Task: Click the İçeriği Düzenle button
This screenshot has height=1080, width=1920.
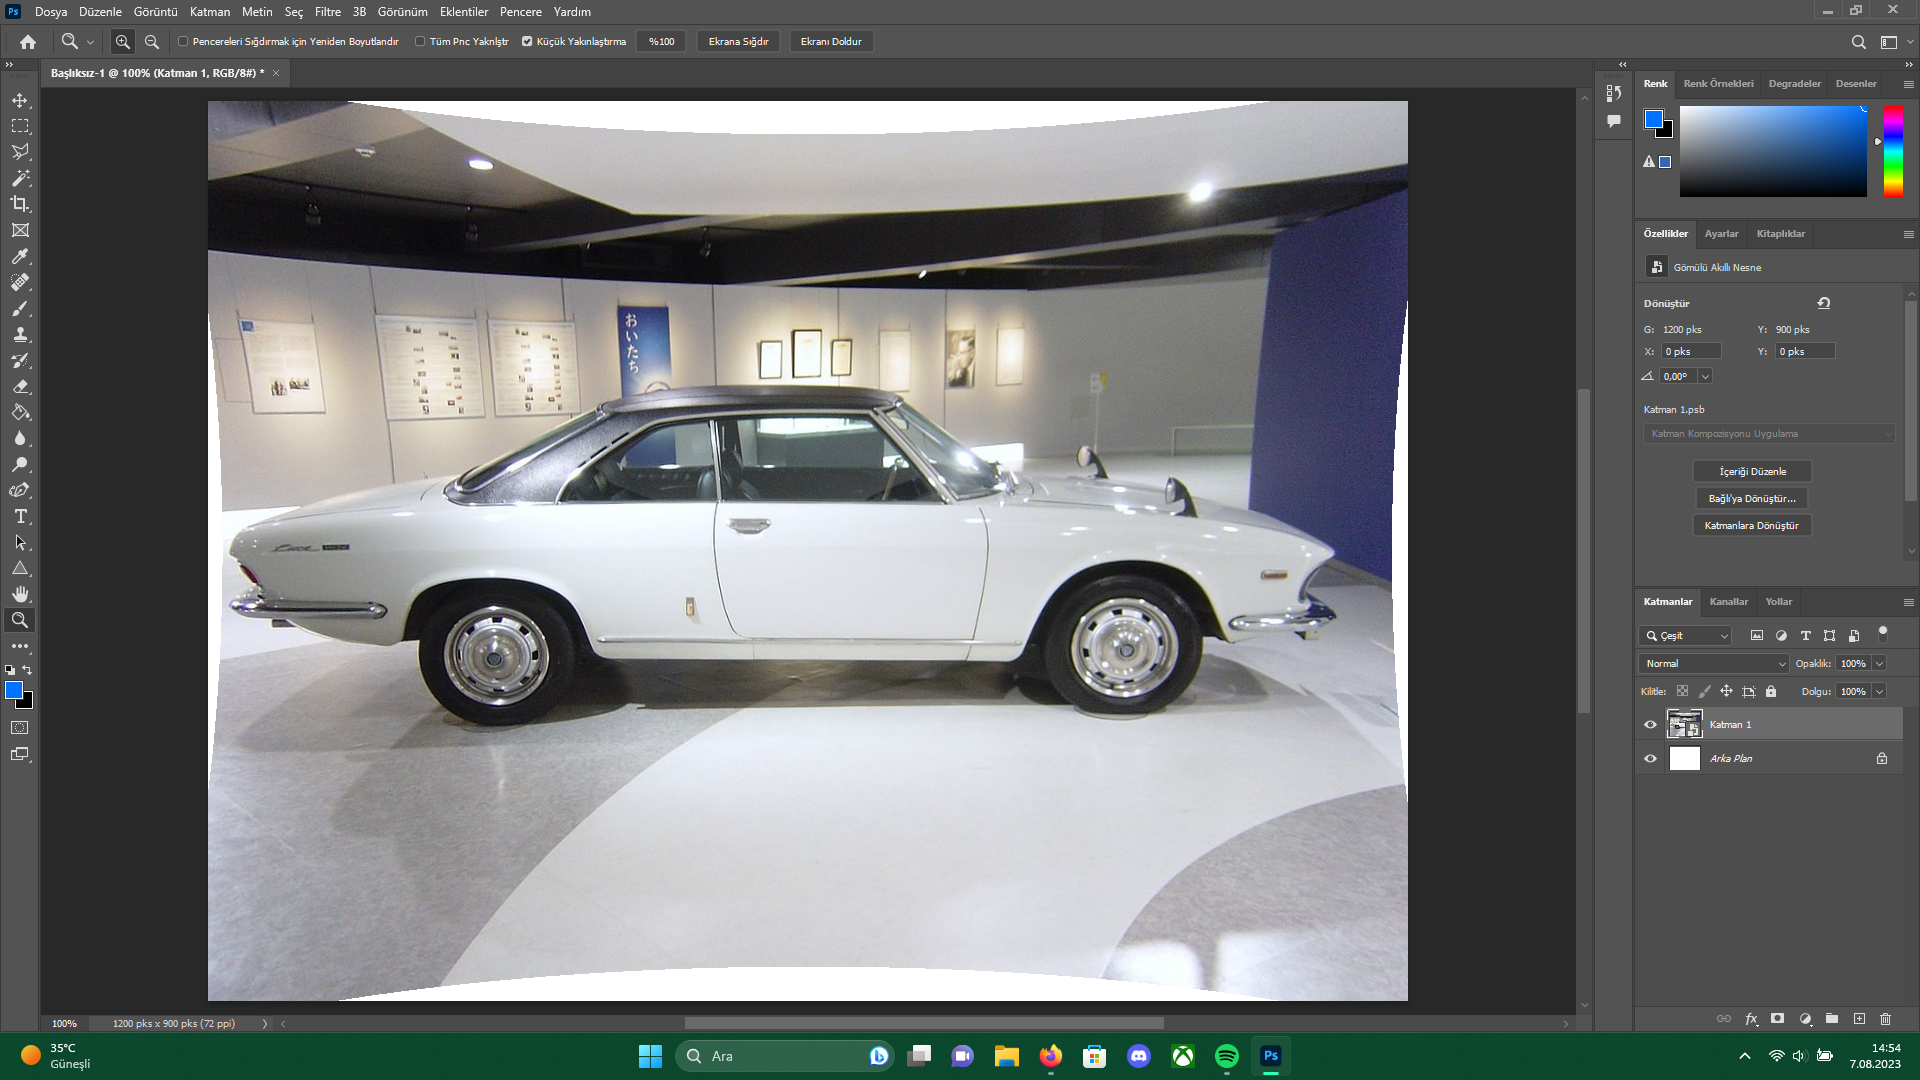Action: pyautogui.click(x=1751, y=471)
